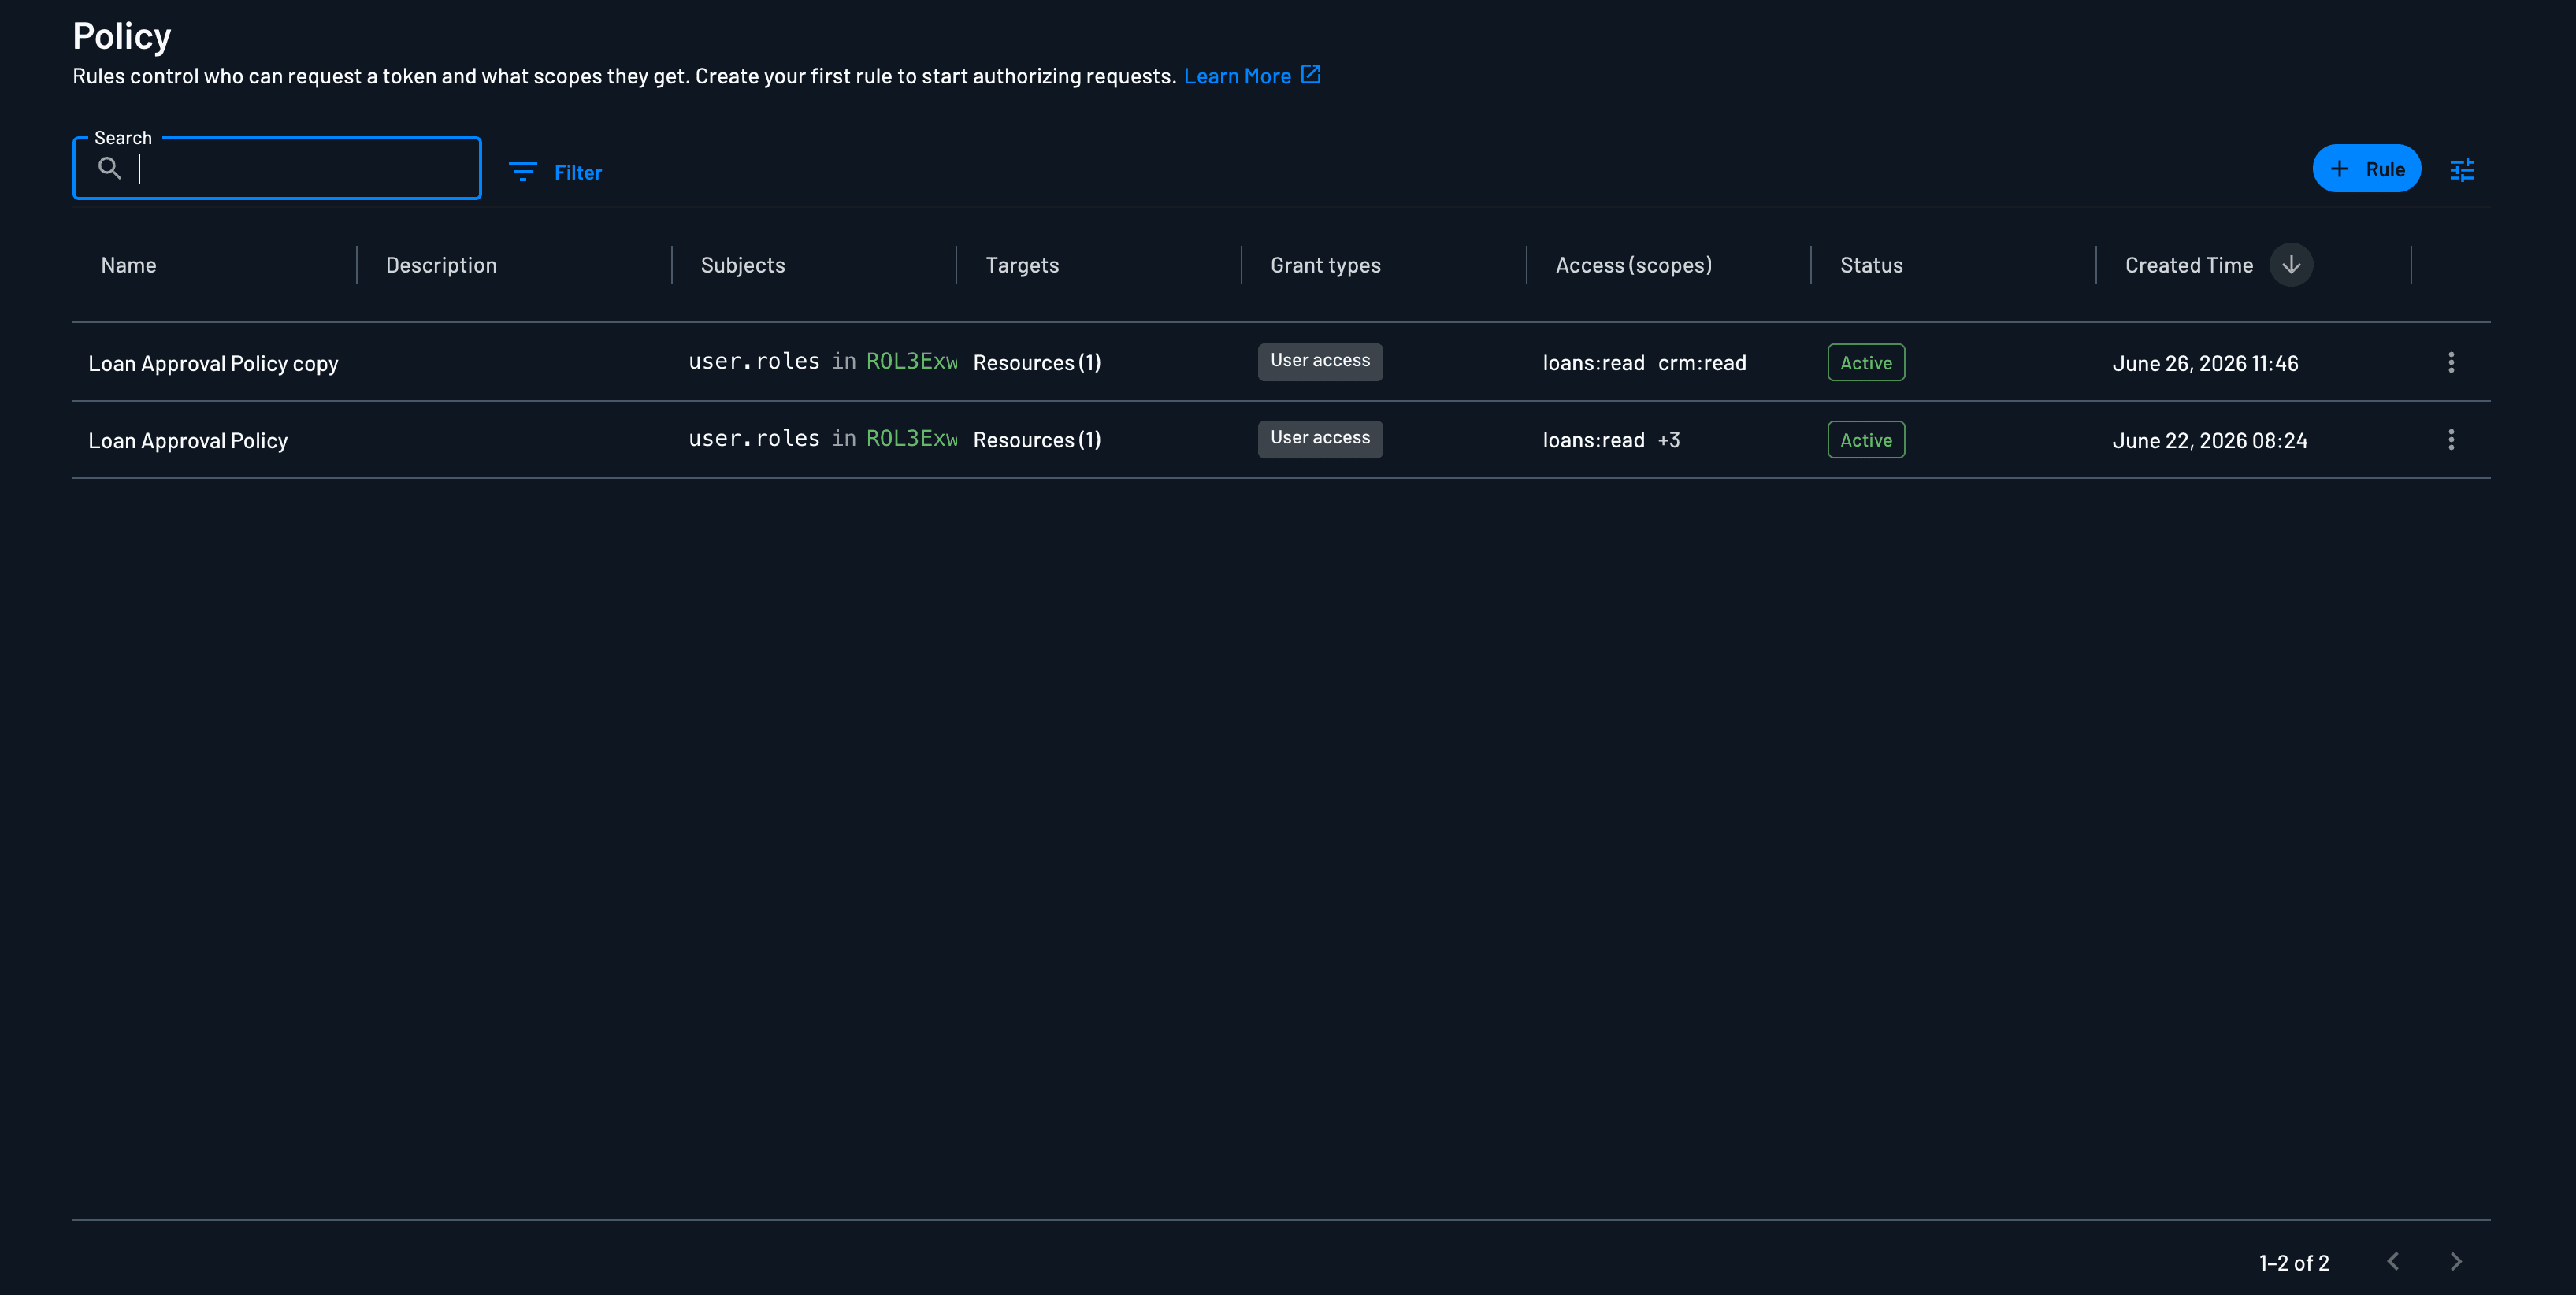This screenshot has width=2576, height=1295.
Task: Click User access chip on Loan Approval Policy copy
Action: click(1320, 362)
